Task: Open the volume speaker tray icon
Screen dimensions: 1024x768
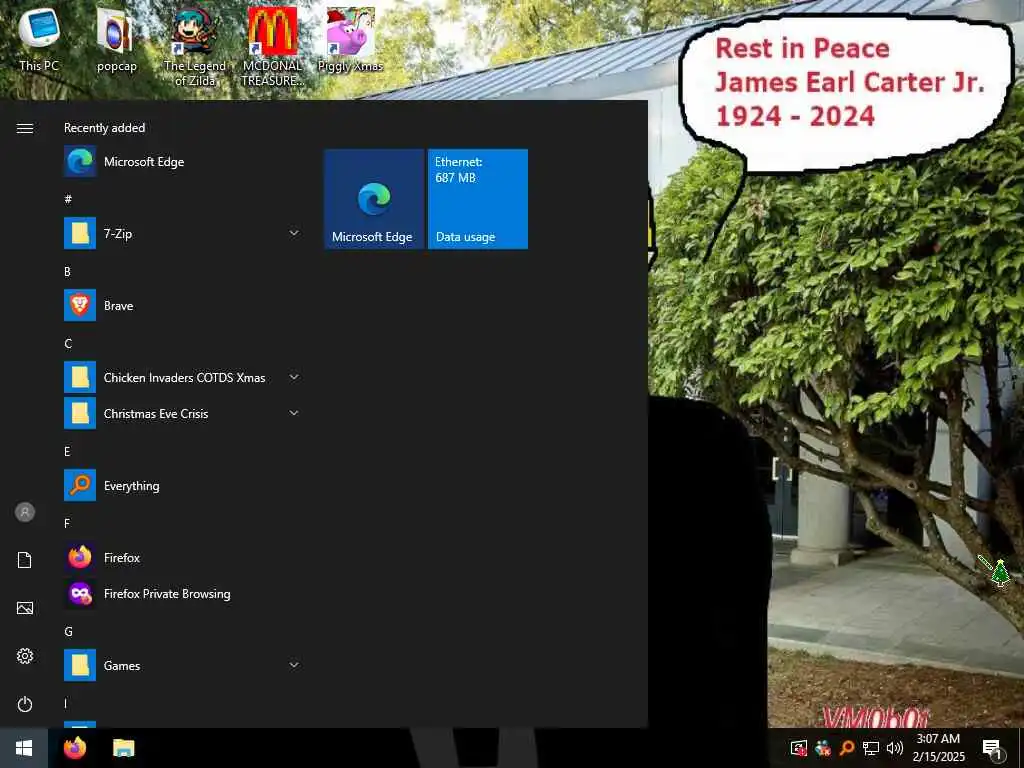Action: click(x=895, y=748)
